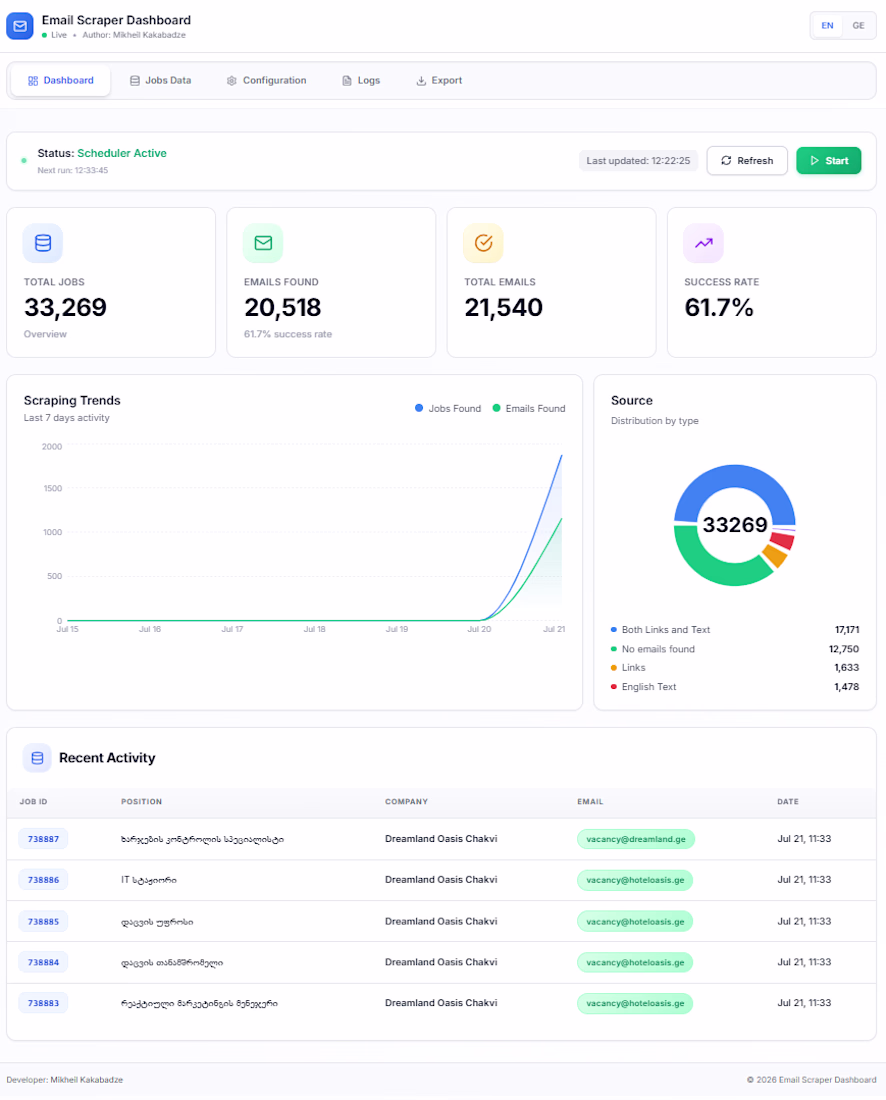Click the DATE column header
This screenshot has width=886, height=1100.
pyautogui.click(x=788, y=802)
